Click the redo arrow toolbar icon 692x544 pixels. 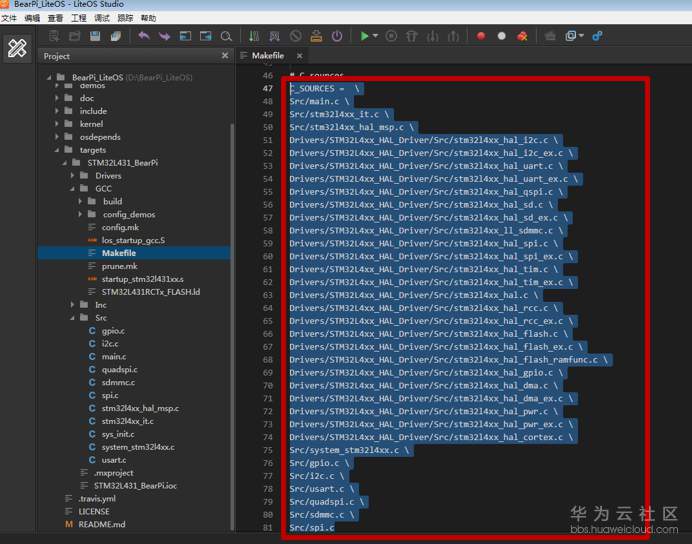click(x=164, y=36)
